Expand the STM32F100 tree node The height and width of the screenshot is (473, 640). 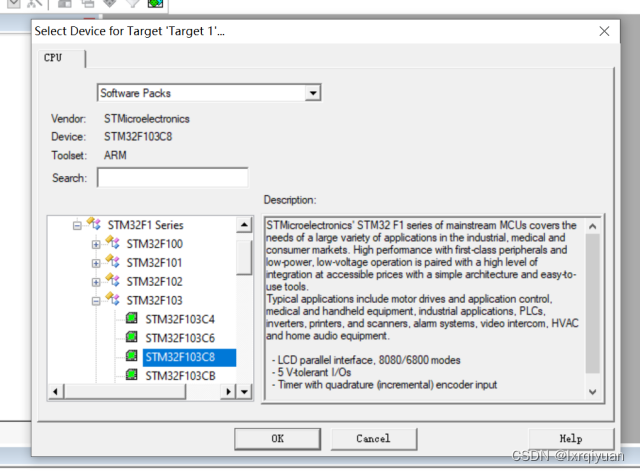(96, 244)
